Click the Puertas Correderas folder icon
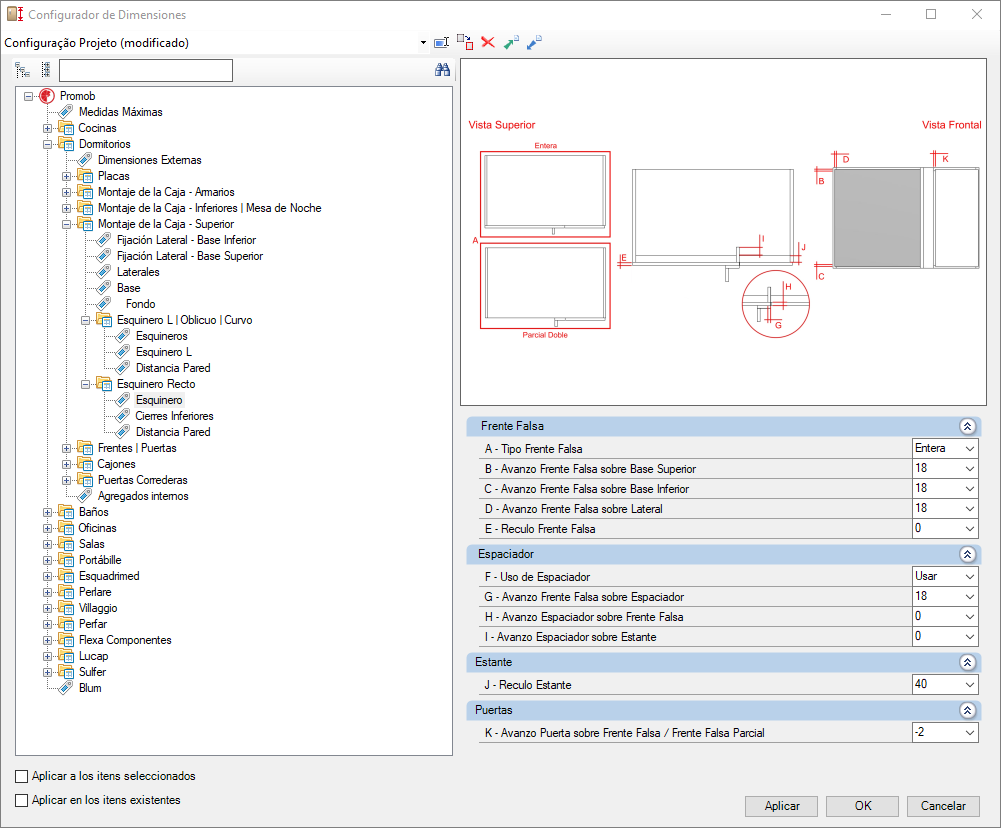This screenshot has width=1001, height=828. (85, 479)
